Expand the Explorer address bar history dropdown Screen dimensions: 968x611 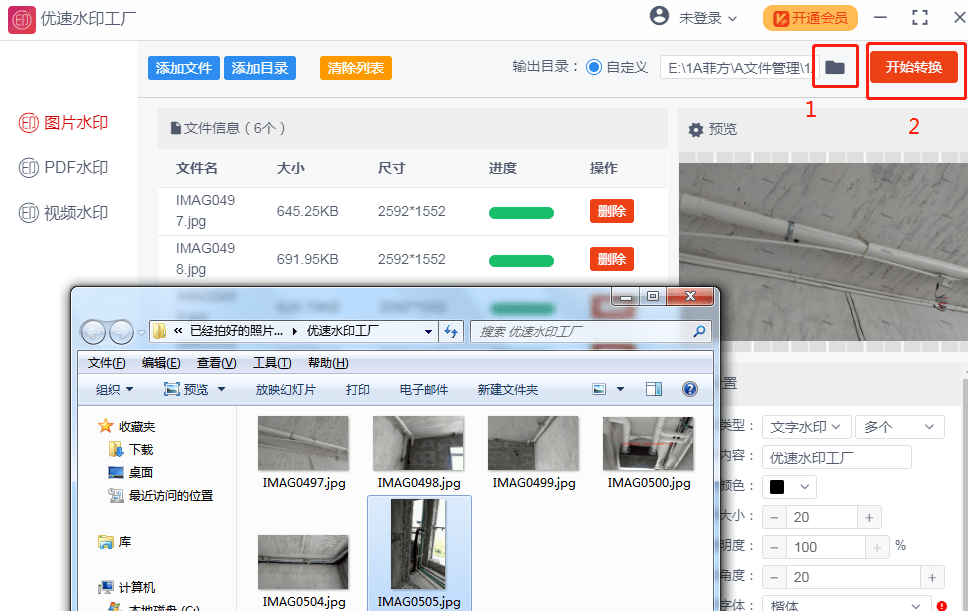tap(428, 331)
